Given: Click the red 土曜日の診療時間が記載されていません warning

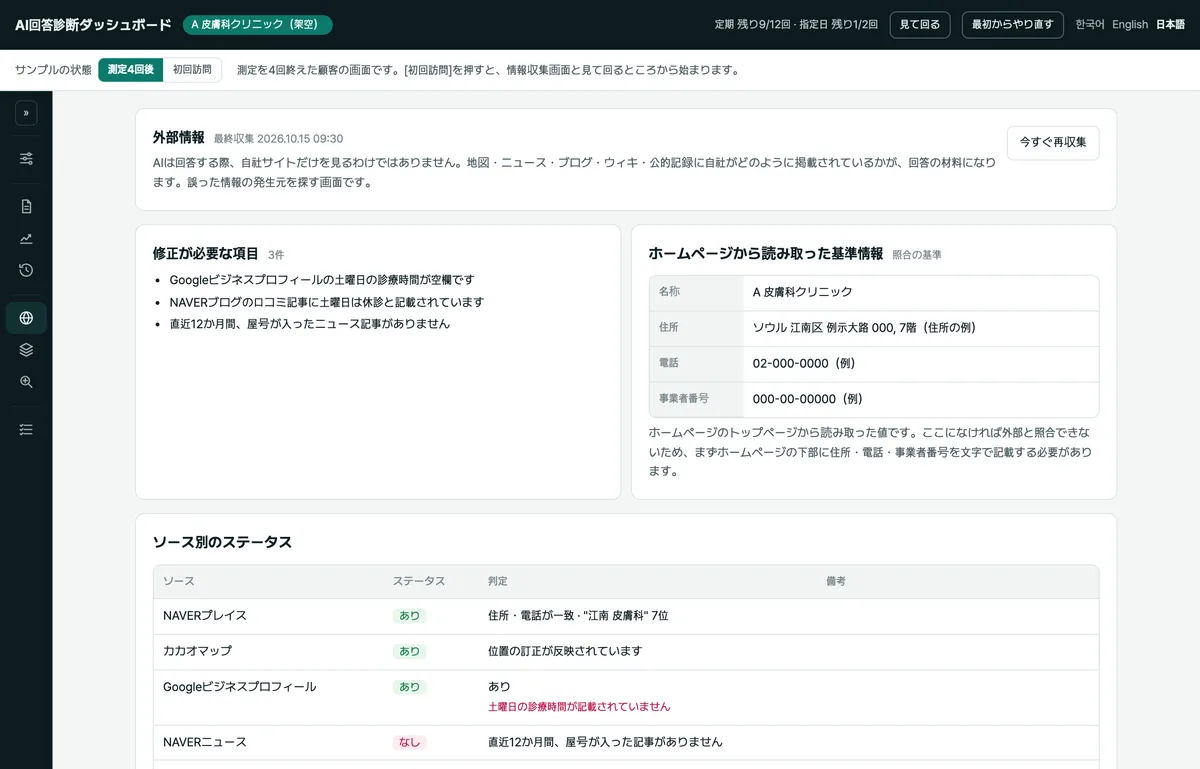Looking at the screenshot, I should coord(579,706).
